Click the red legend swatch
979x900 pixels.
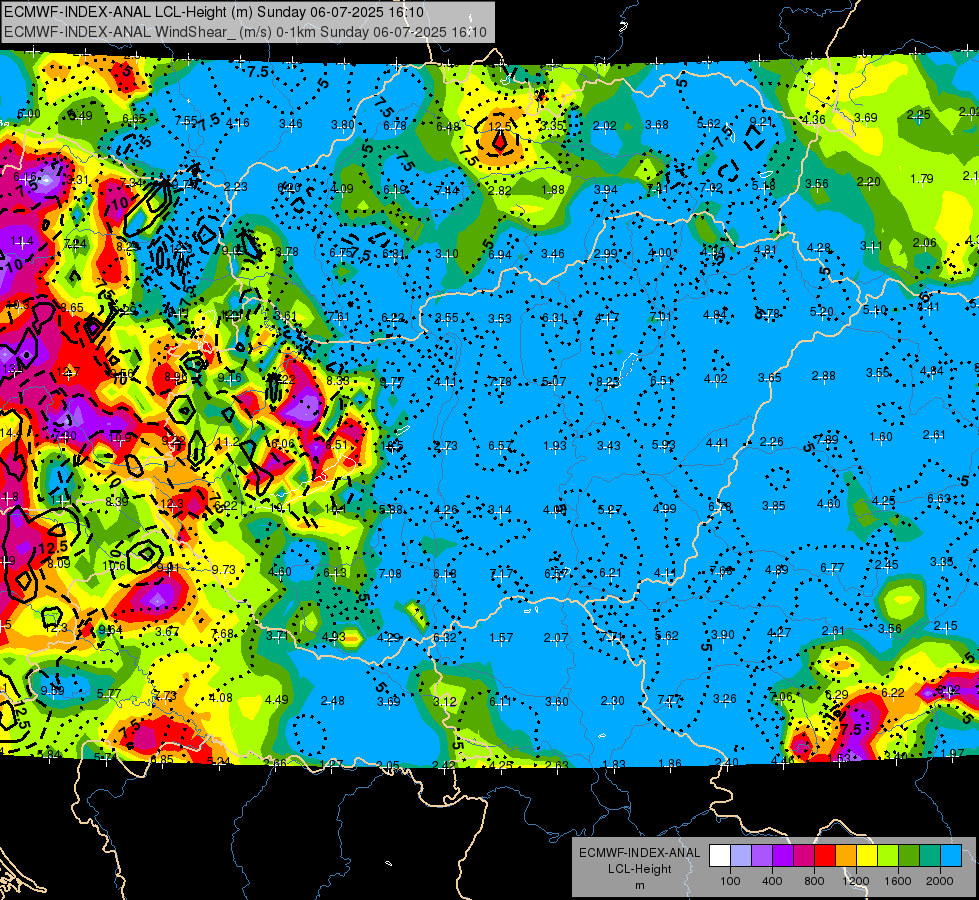[825, 856]
